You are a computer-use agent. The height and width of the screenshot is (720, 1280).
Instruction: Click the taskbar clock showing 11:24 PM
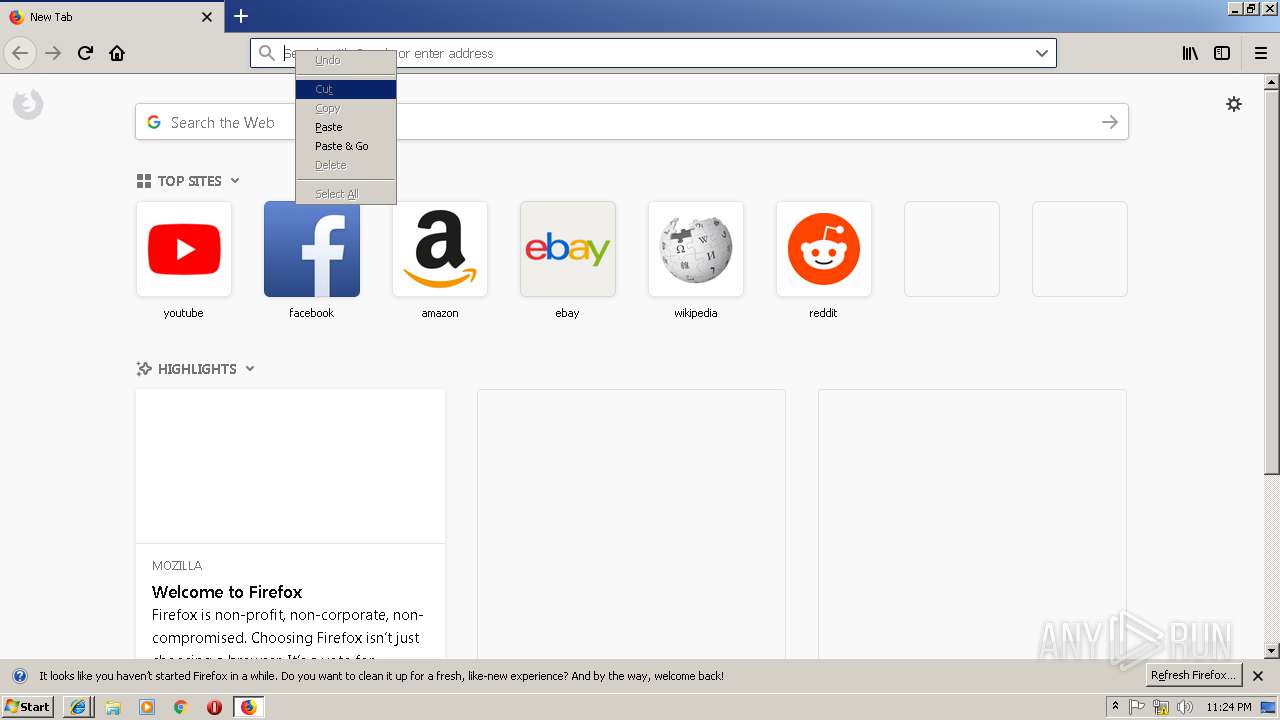[1229, 707]
